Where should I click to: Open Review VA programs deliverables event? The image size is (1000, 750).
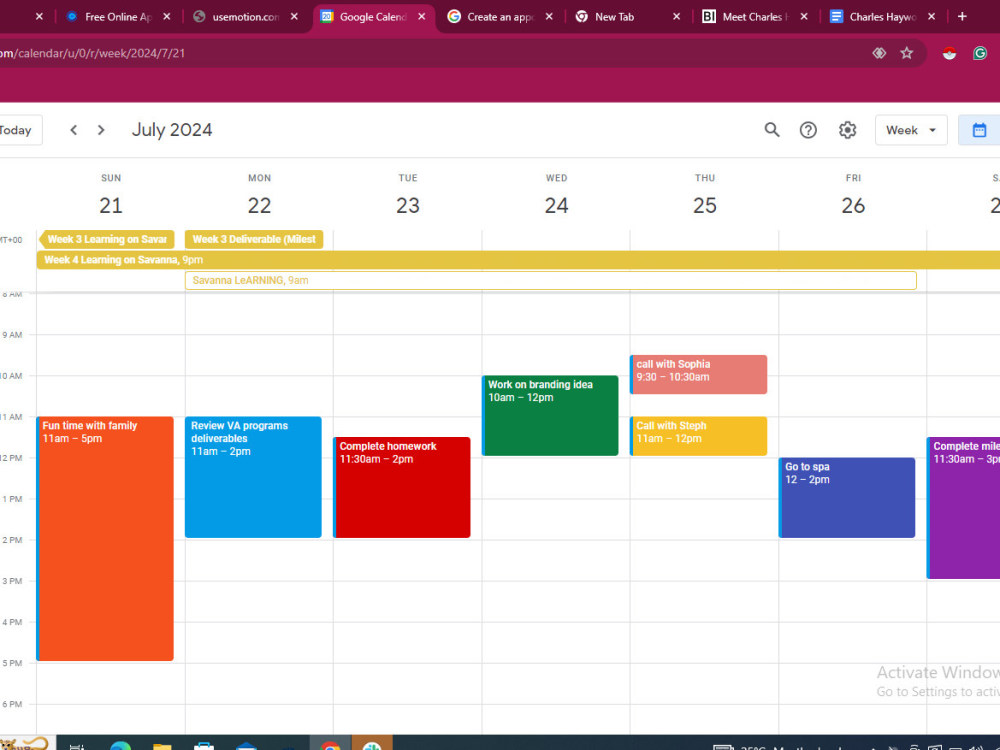pyautogui.click(x=253, y=477)
